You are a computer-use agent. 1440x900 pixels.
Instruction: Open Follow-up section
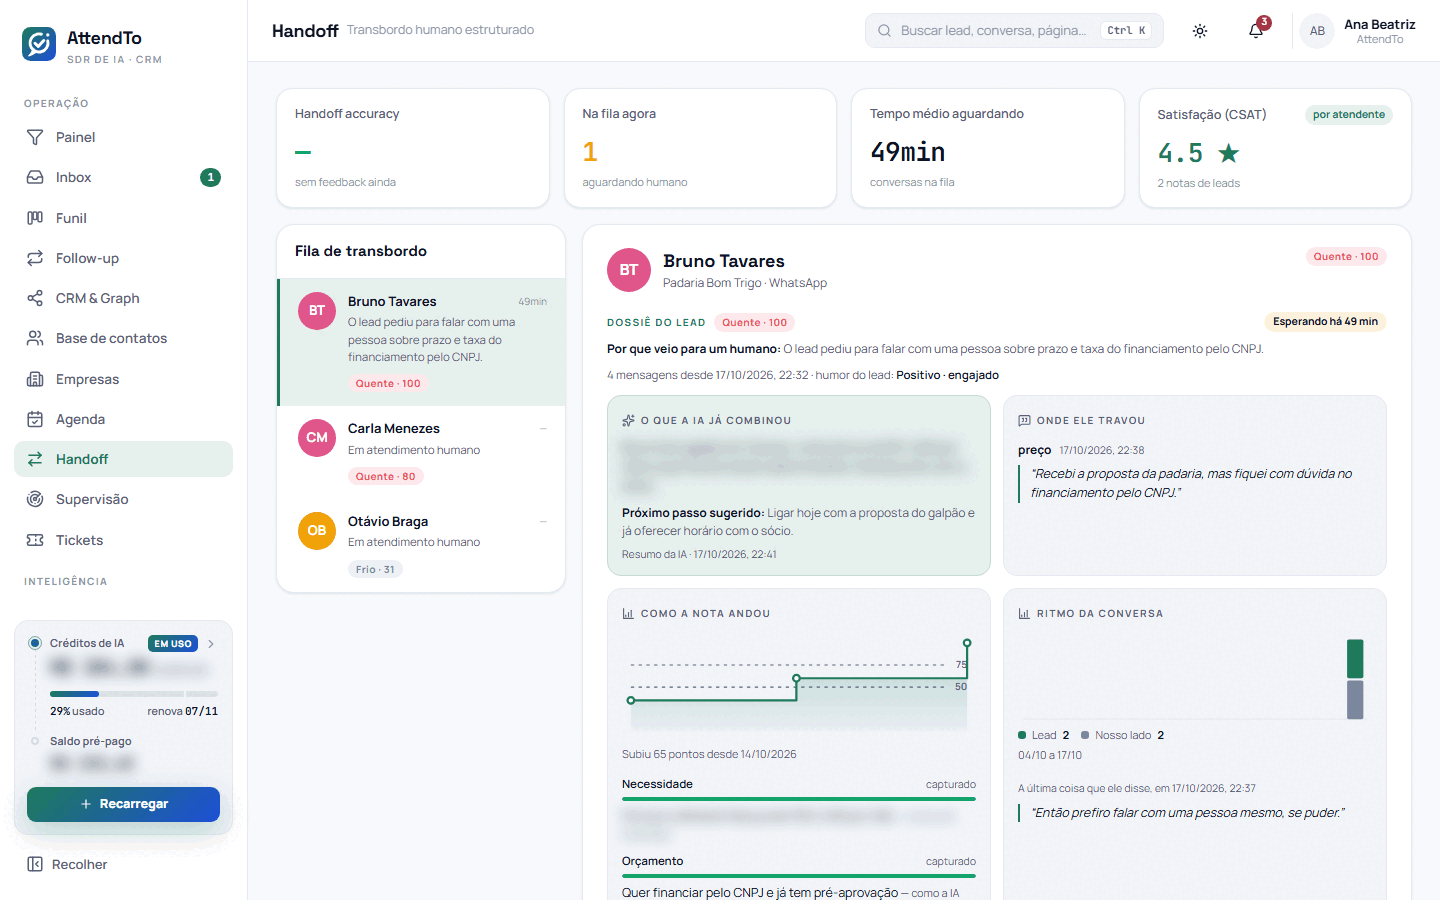pyautogui.click(x=123, y=258)
